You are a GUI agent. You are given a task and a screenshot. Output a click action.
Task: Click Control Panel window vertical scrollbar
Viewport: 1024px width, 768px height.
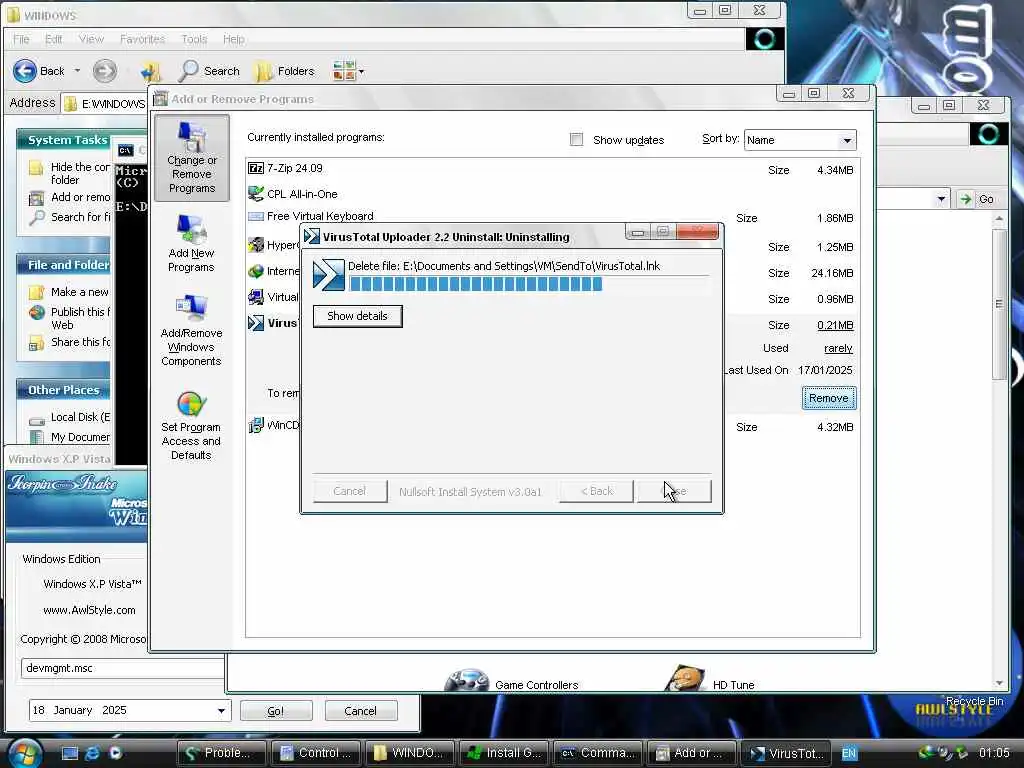point(999,451)
